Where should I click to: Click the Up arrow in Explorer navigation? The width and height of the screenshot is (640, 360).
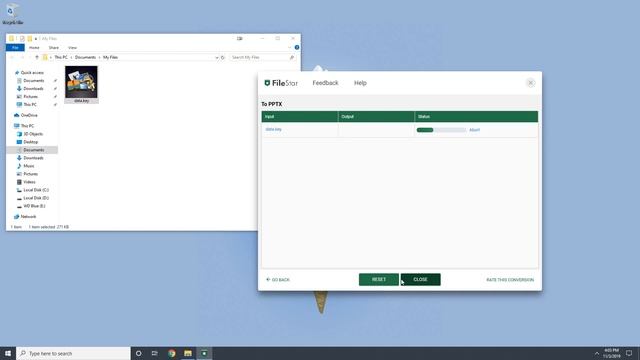[37, 58]
